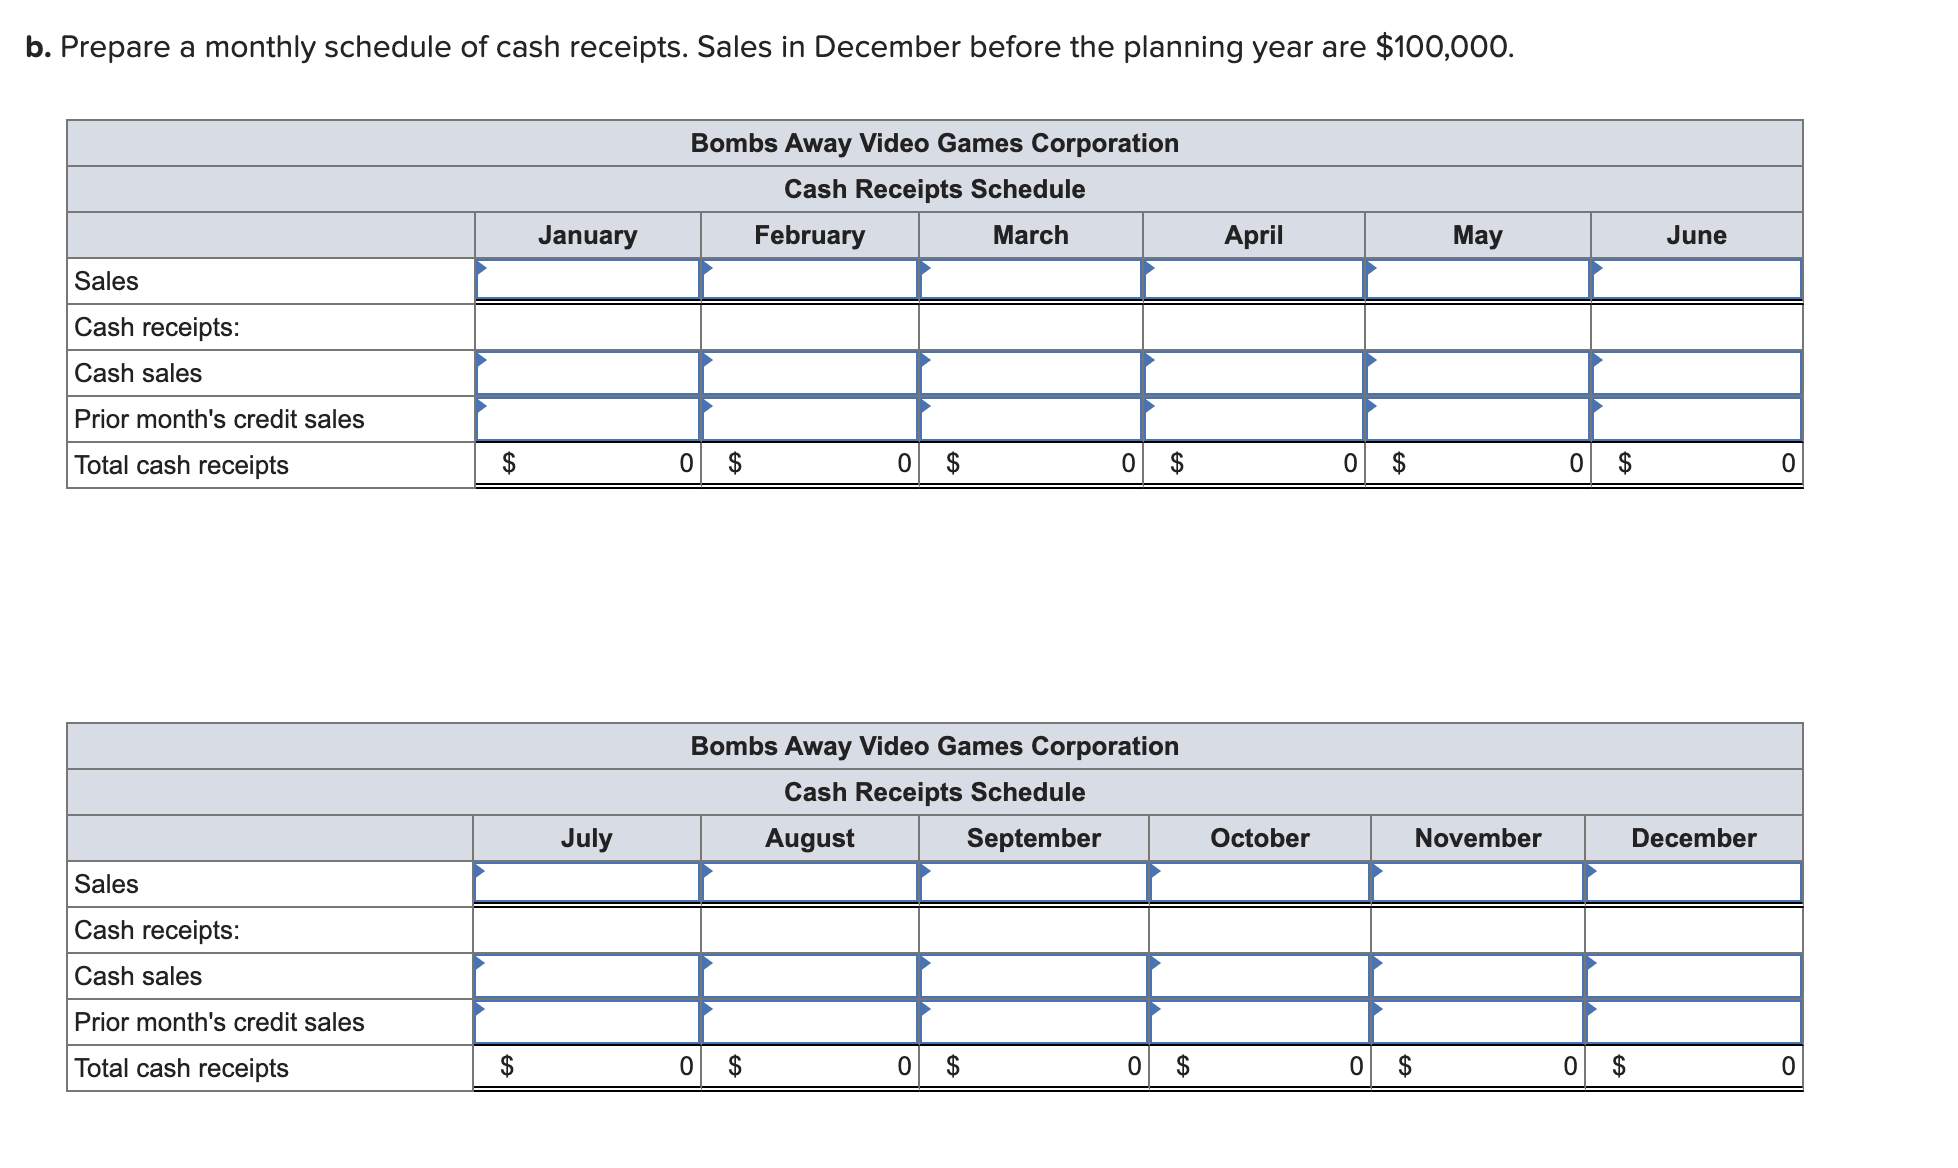Focus March Prior month's credit sales cell
The height and width of the screenshot is (1168, 1958).
(1031, 419)
